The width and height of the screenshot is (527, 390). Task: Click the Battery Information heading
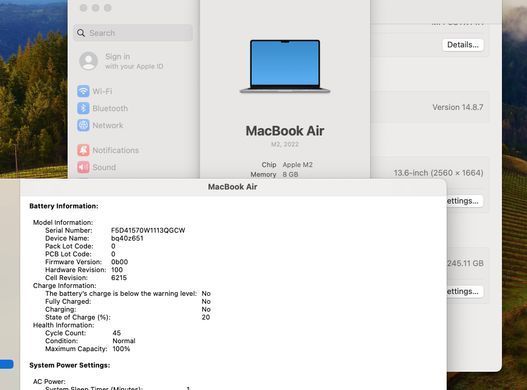click(x=64, y=206)
